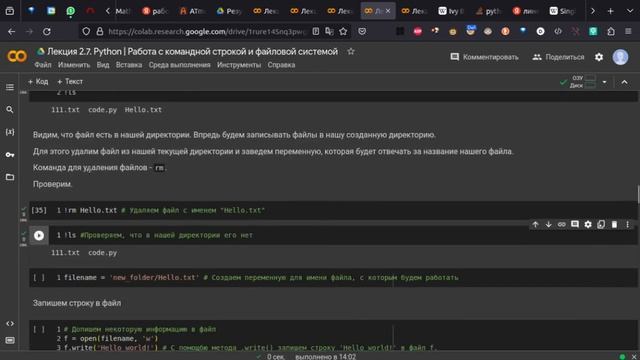Select the run bracket of cell [35]

pyautogui.click(x=39, y=210)
